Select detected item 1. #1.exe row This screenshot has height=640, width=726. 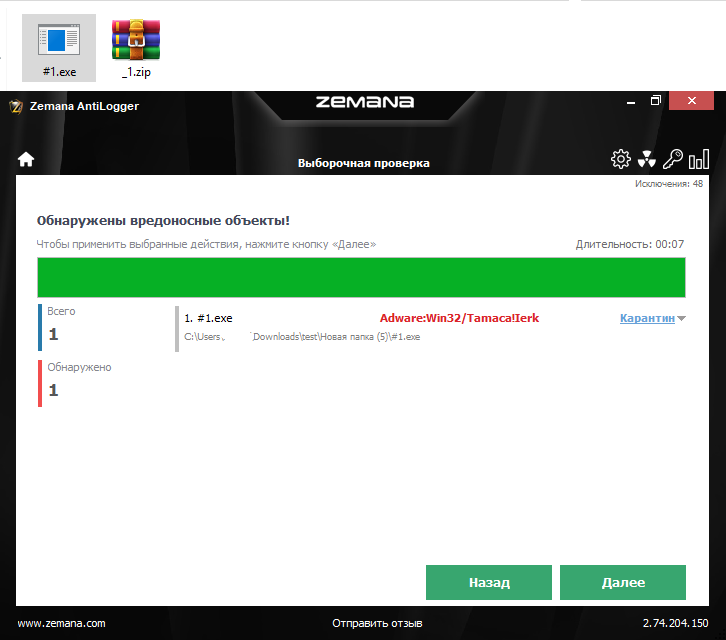tap(430, 327)
